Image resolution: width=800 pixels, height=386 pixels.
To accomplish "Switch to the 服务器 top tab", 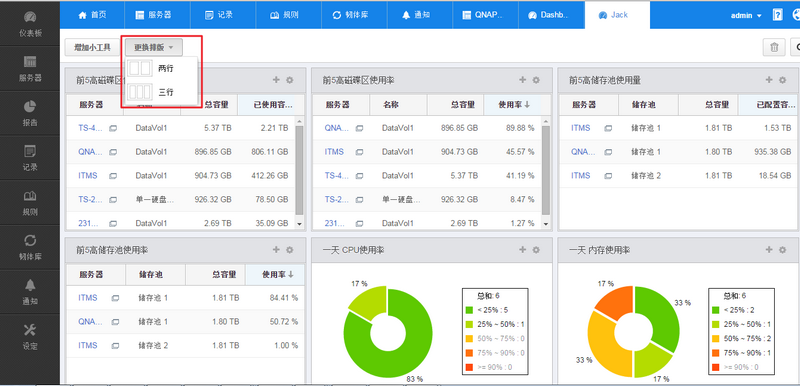I will coord(158,15).
